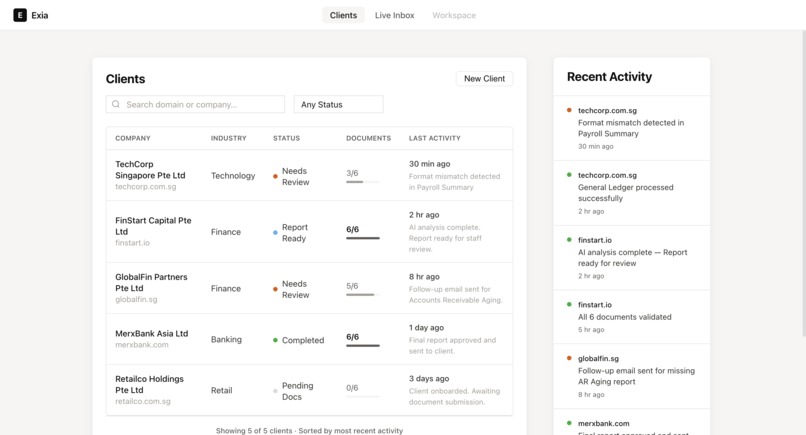Open Retailco Holdings Pte Ltd client row
The width and height of the screenshot is (806, 435).
point(309,390)
